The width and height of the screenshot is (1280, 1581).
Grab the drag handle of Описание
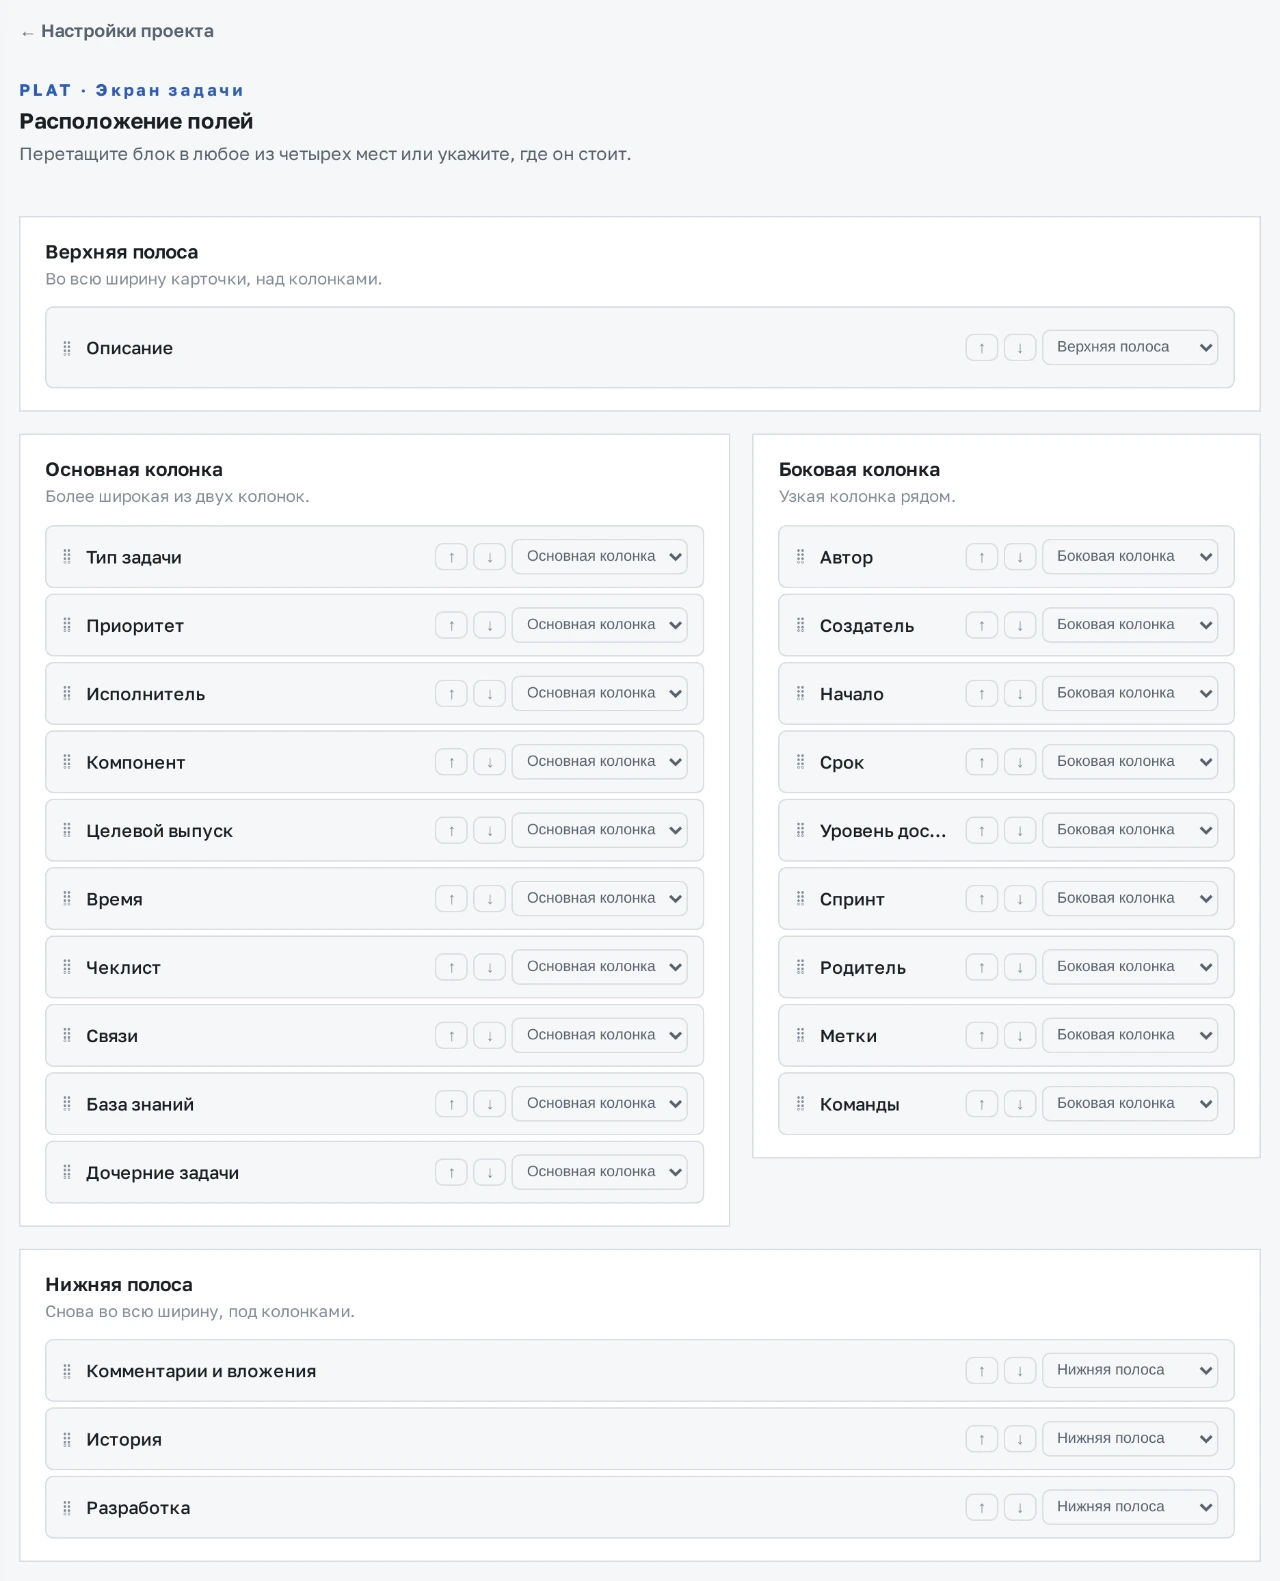67,348
